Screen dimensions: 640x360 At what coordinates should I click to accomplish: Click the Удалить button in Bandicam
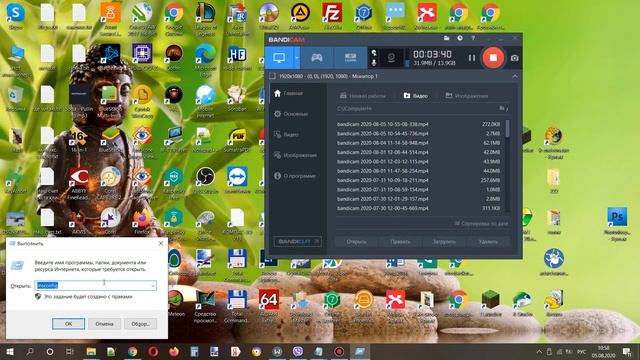(488, 242)
